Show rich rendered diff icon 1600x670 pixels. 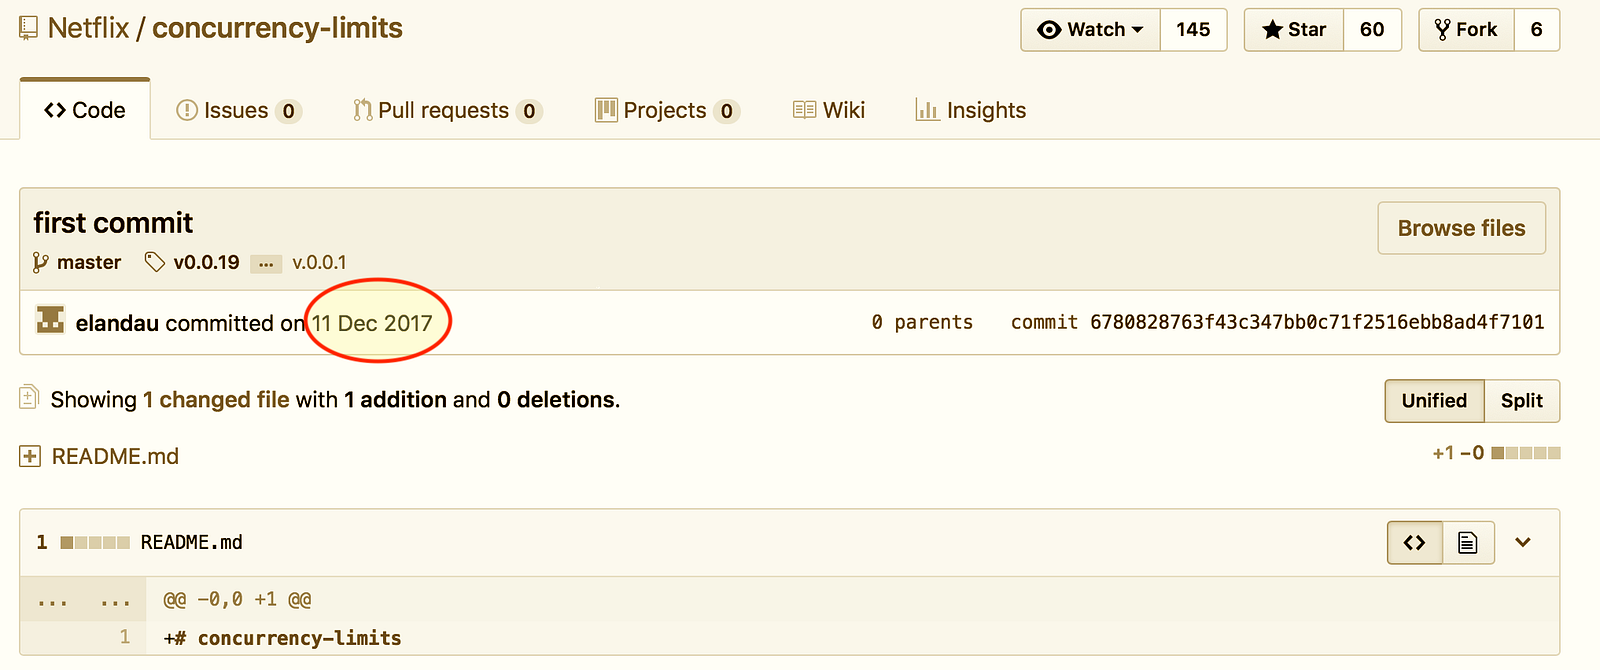click(x=1467, y=543)
